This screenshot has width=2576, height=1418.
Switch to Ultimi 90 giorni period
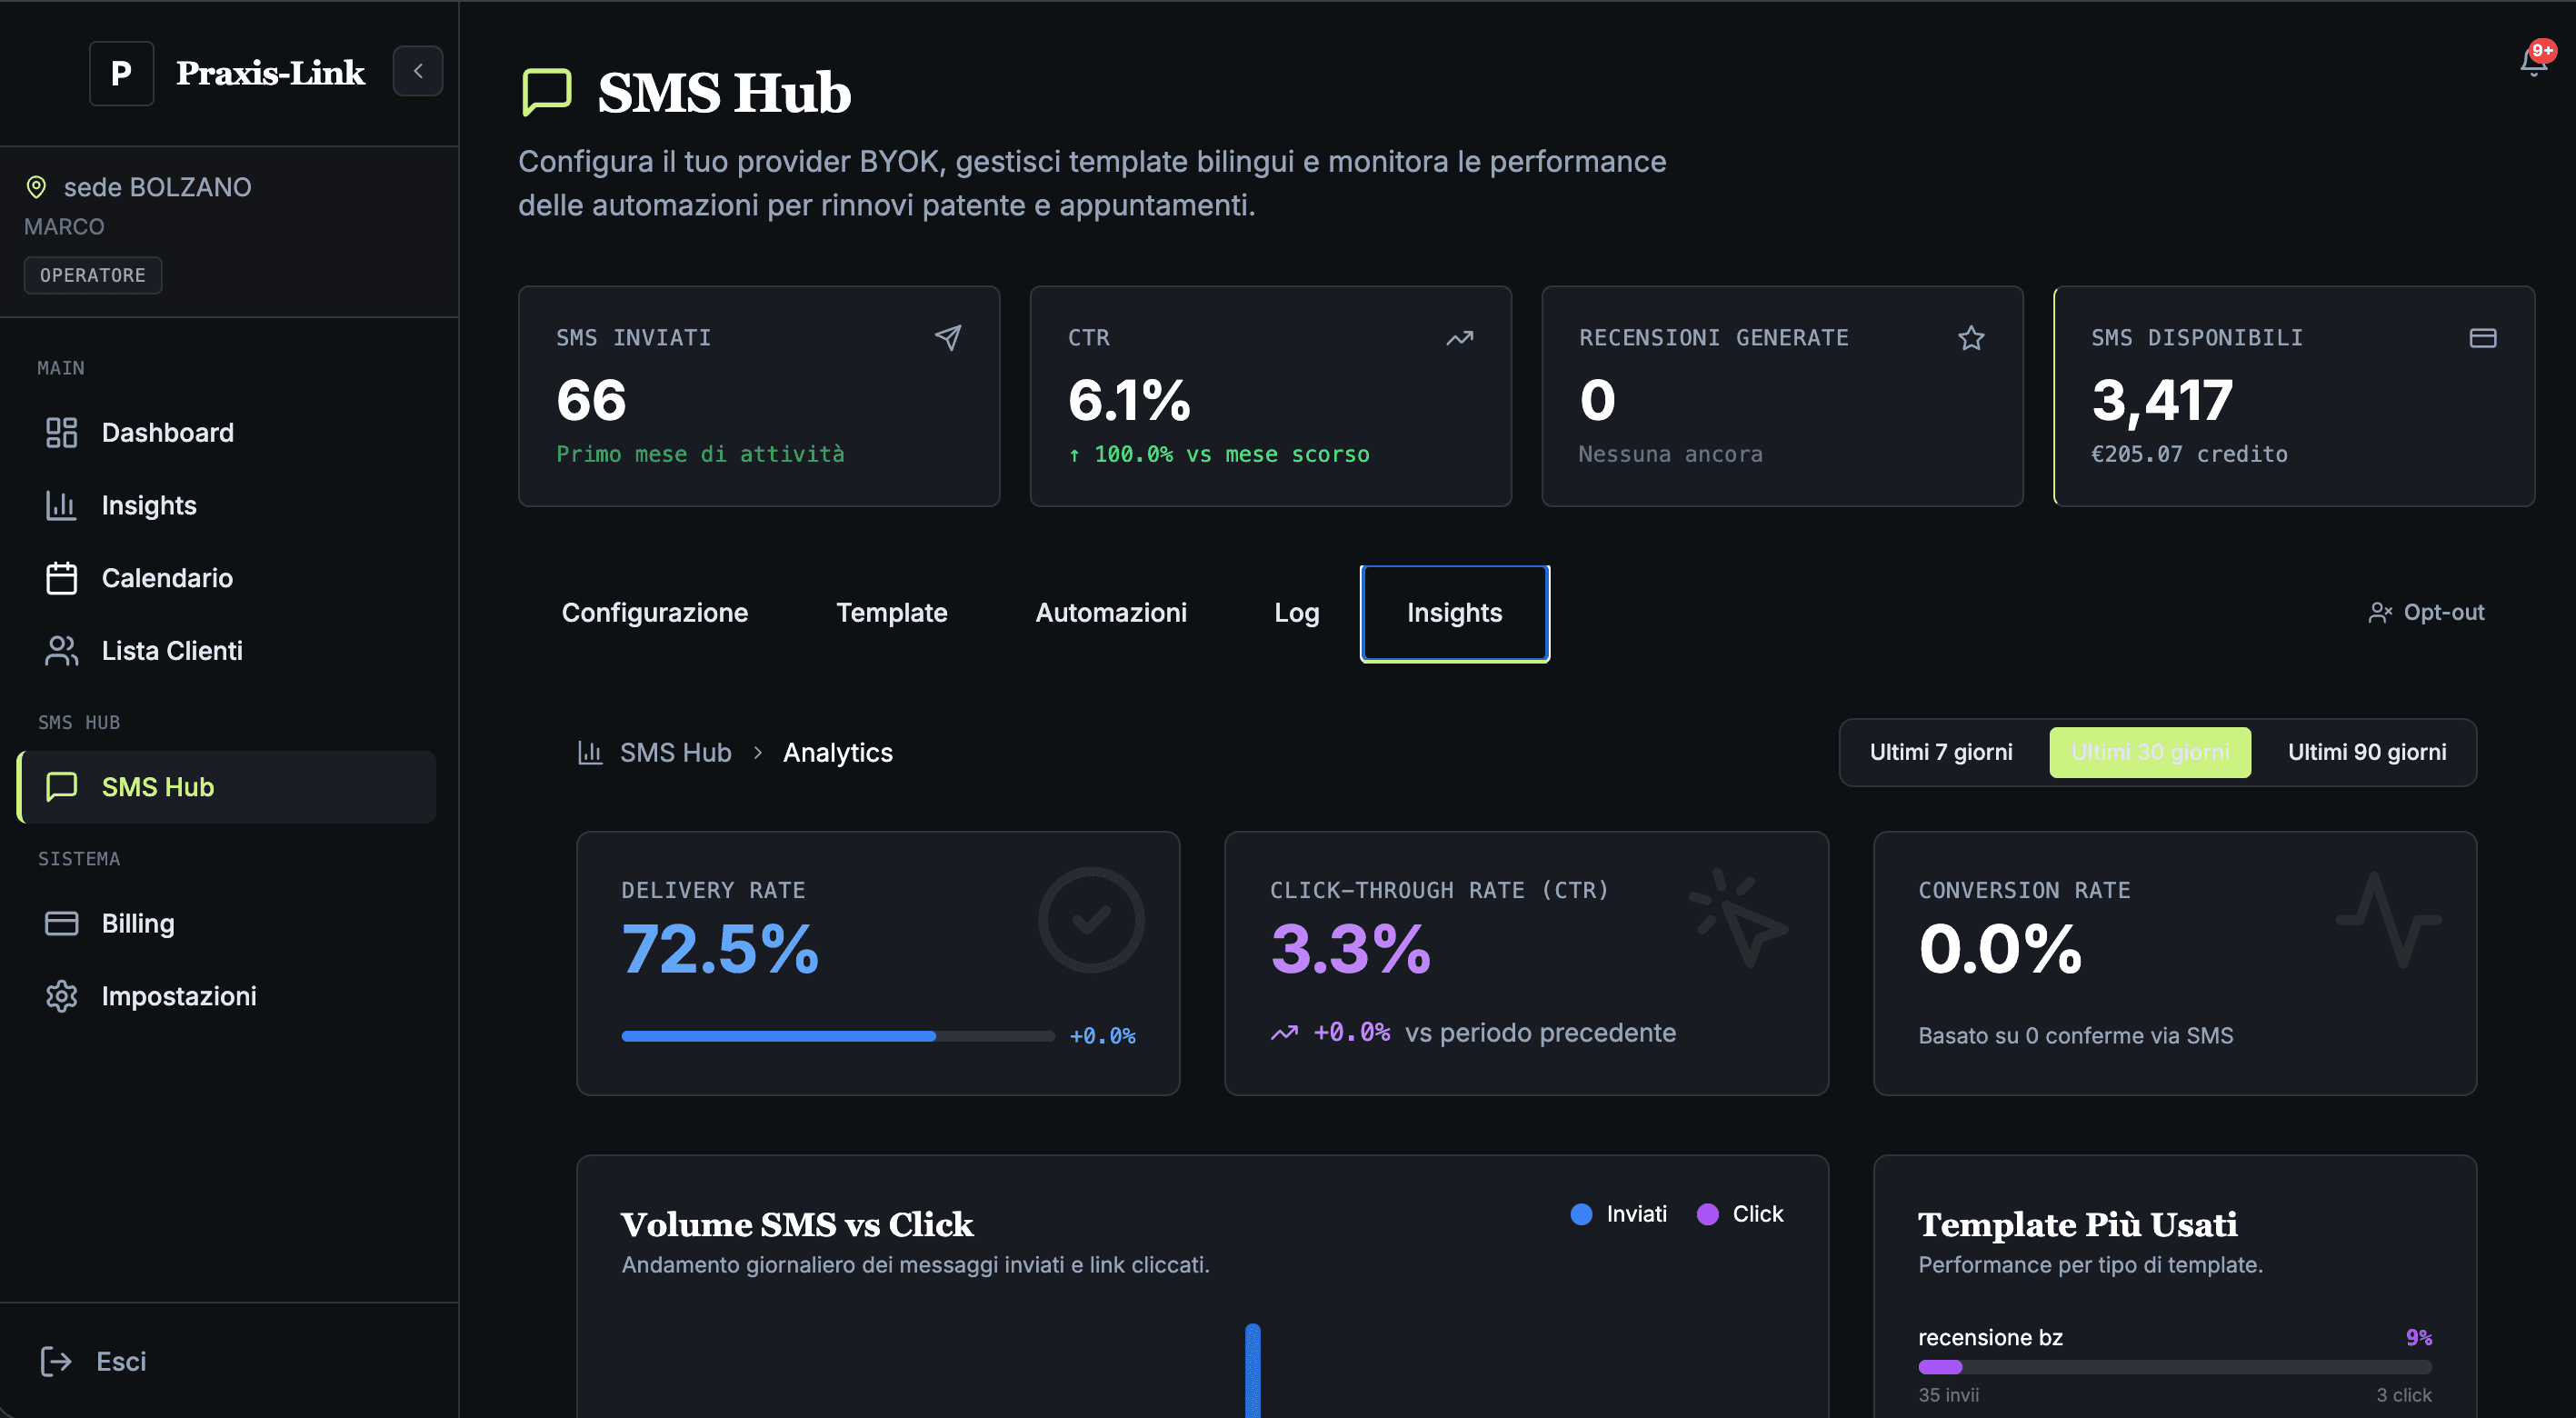2366,752
